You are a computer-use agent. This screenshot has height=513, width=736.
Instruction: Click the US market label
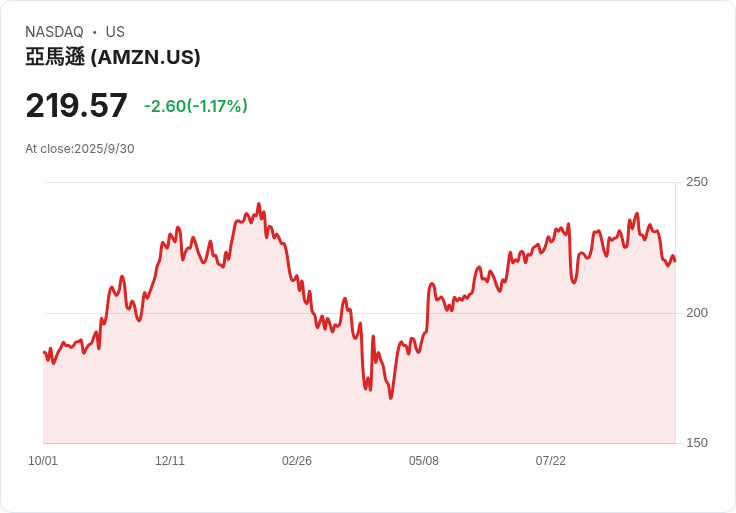(115, 32)
